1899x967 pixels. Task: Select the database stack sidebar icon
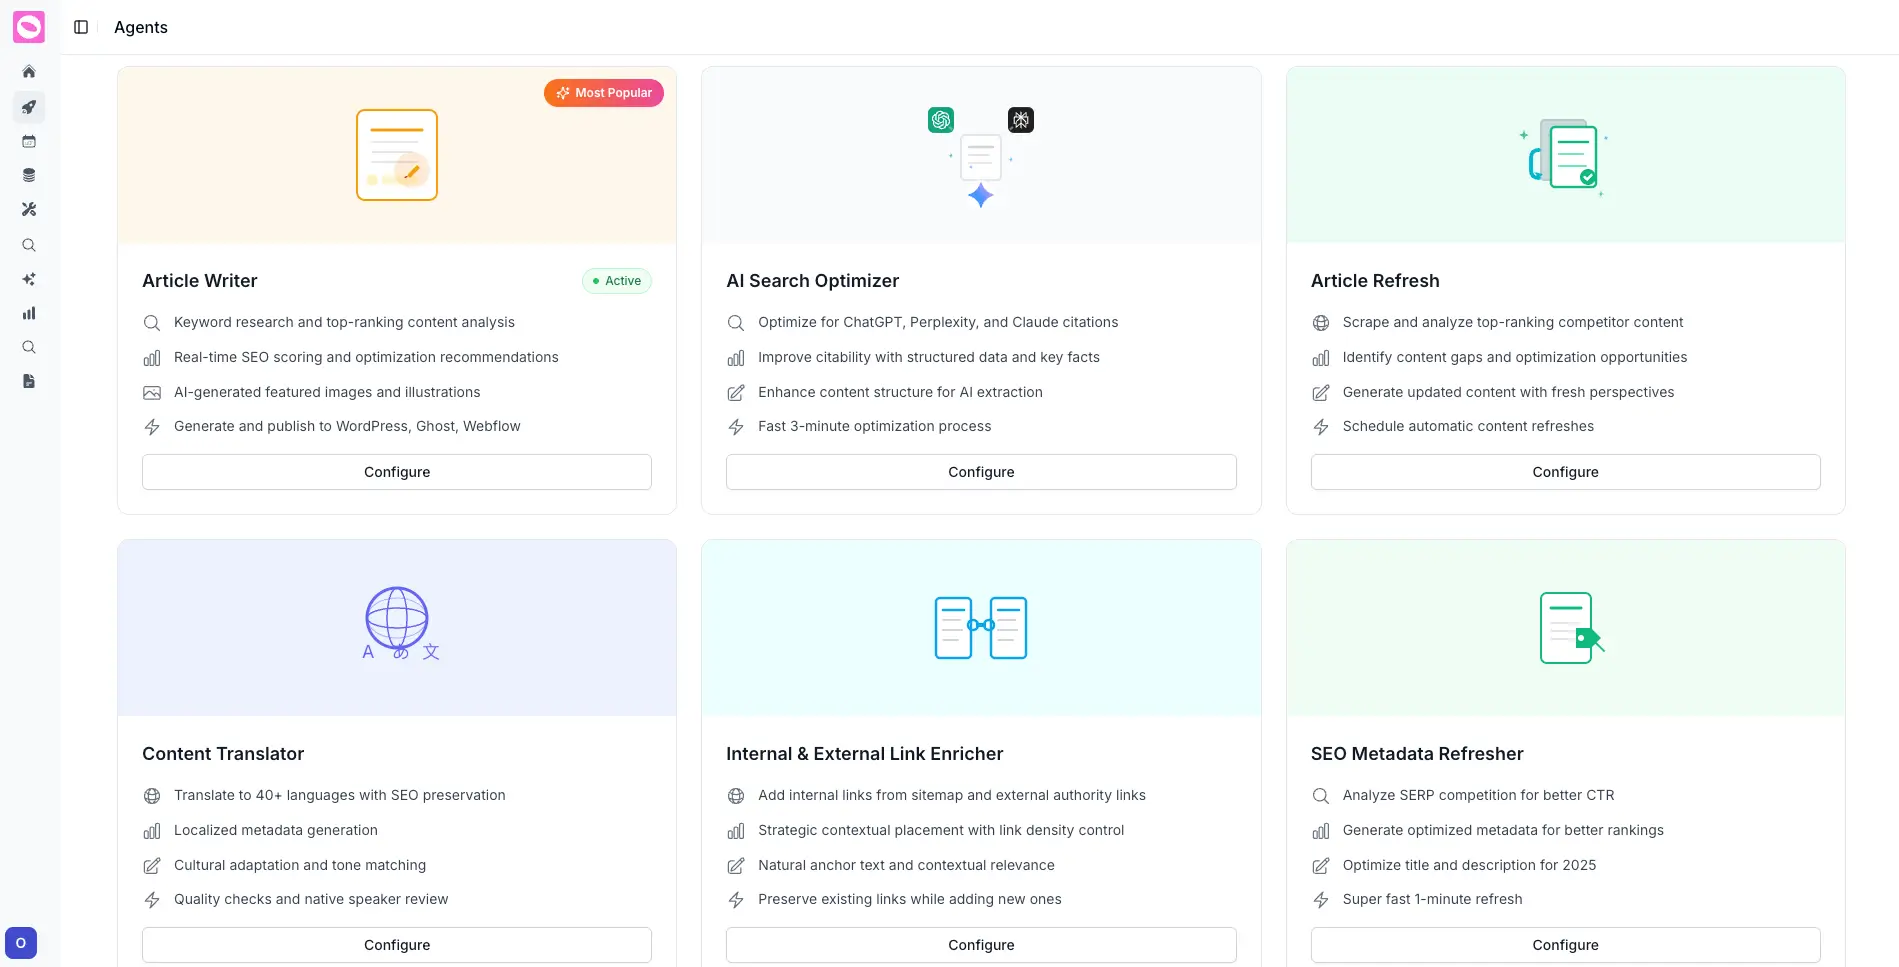tap(29, 176)
